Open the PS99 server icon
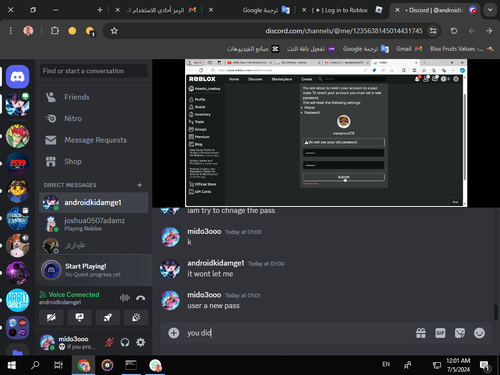Screen dimensions: 500x375 click(x=17, y=163)
